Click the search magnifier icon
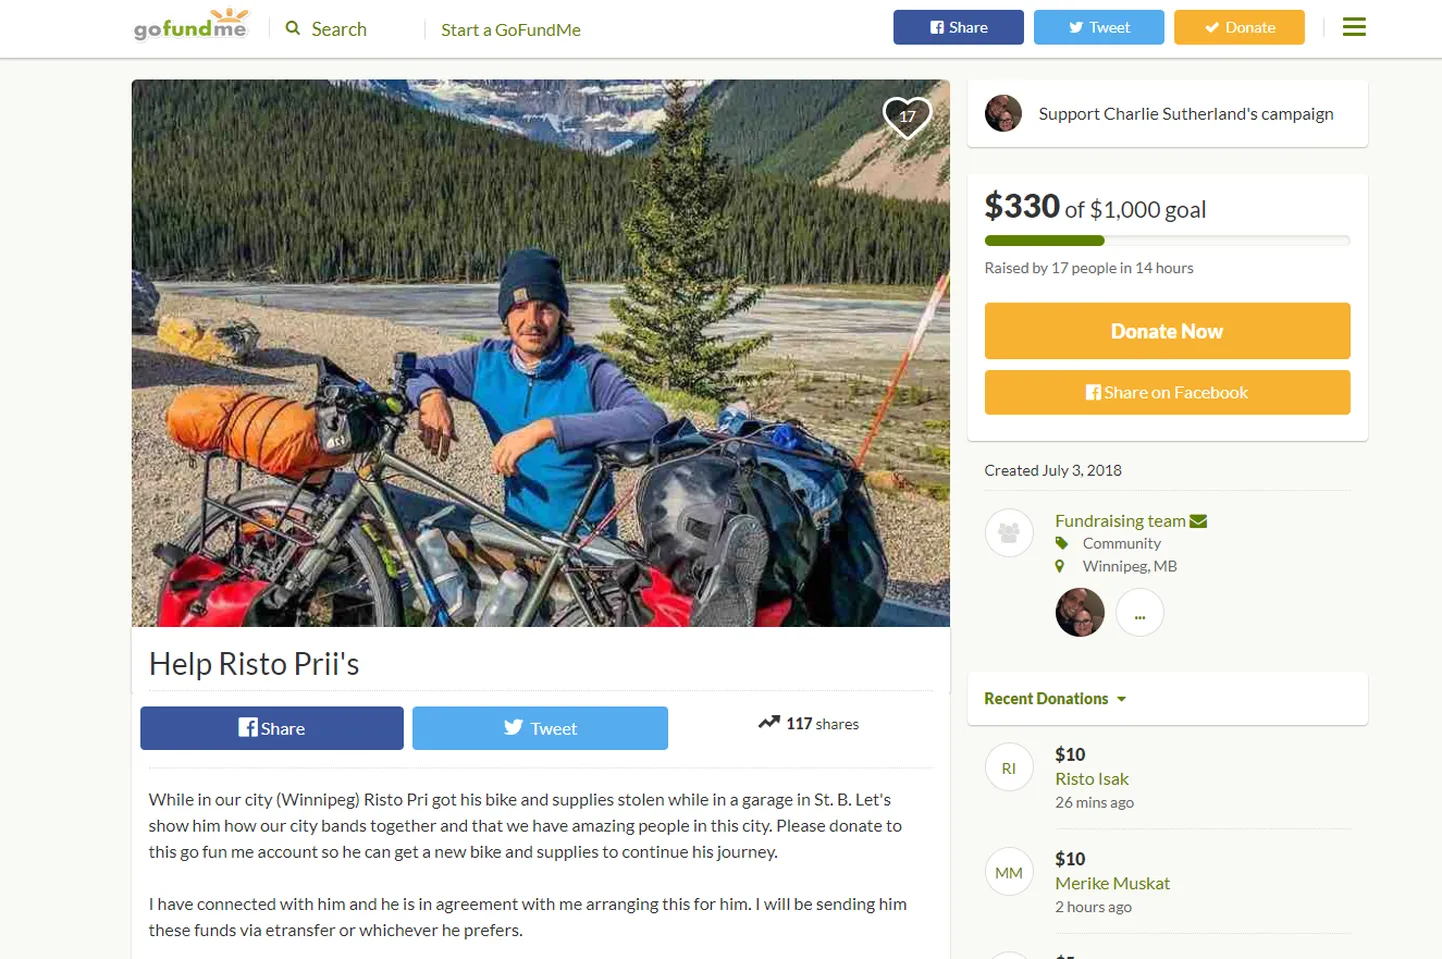The width and height of the screenshot is (1442, 959). 293,28
